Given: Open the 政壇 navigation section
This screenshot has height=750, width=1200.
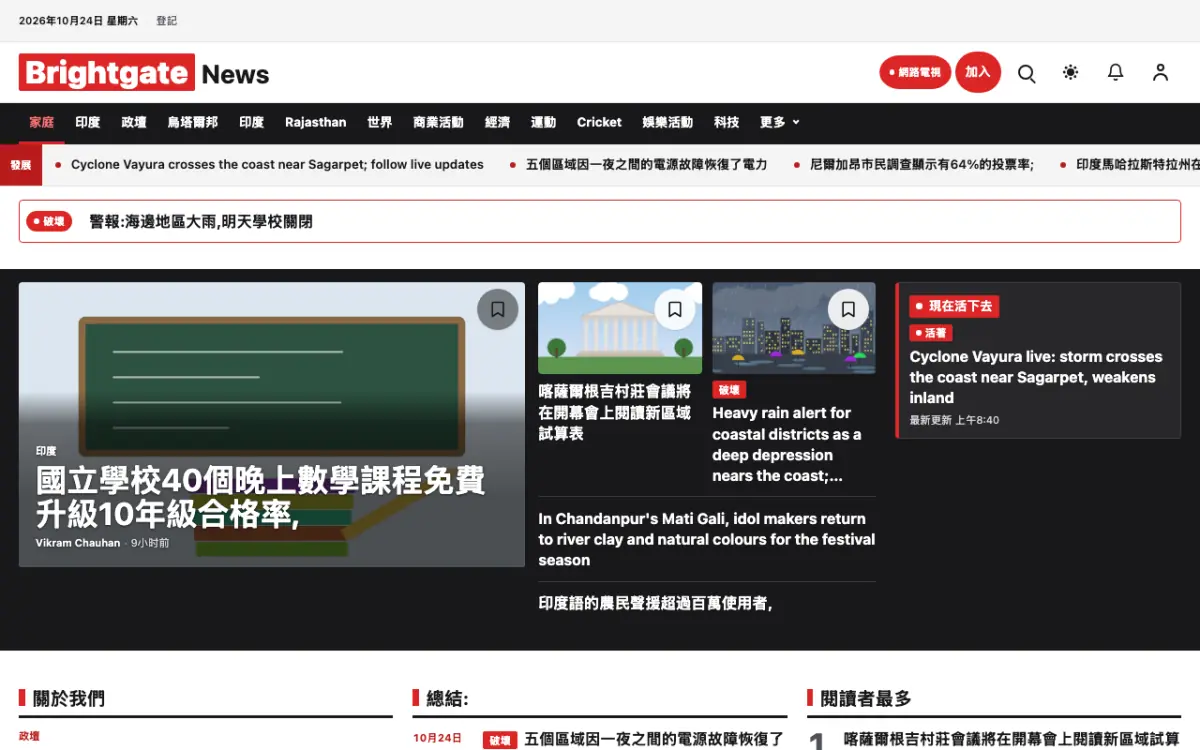Looking at the screenshot, I should click(134, 122).
